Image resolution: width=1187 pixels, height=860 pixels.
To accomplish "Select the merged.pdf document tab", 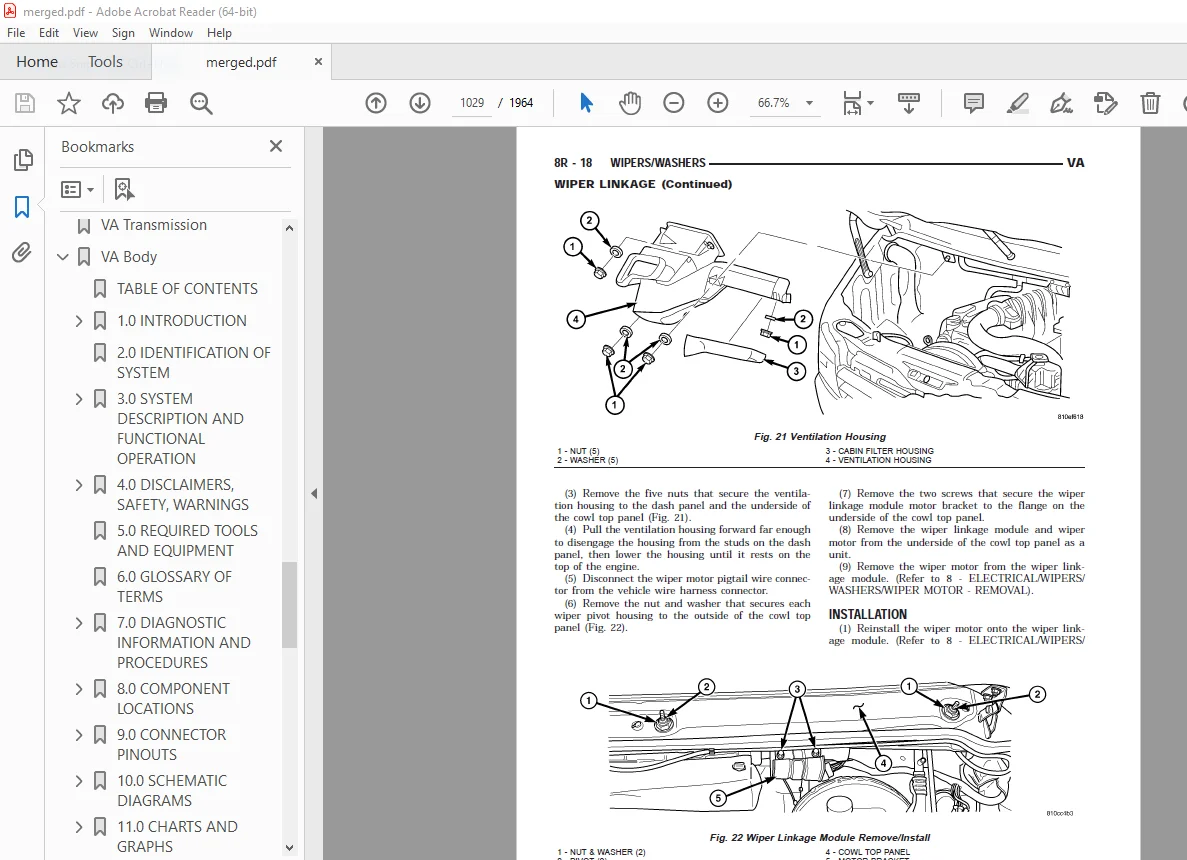I will 241,62.
